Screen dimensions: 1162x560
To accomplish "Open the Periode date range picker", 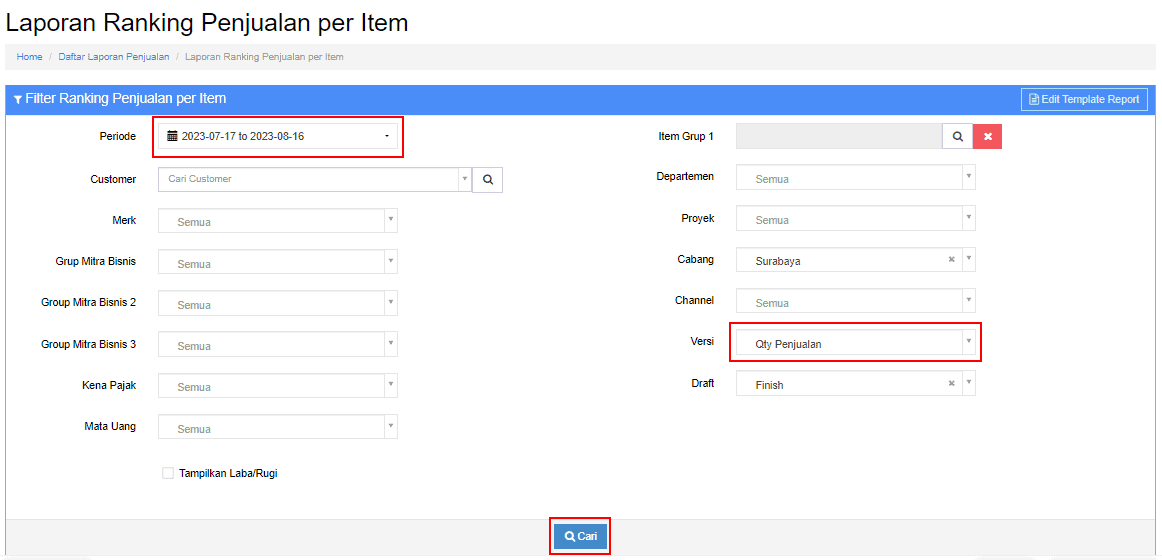I will pyautogui.click(x=278, y=136).
